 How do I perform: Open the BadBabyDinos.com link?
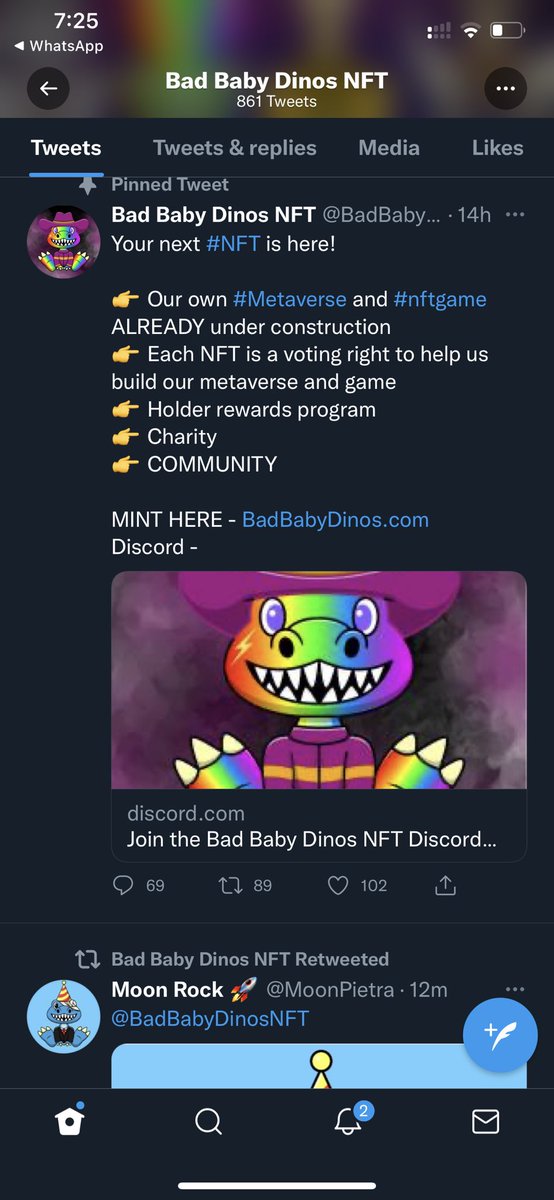click(x=335, y=520)
